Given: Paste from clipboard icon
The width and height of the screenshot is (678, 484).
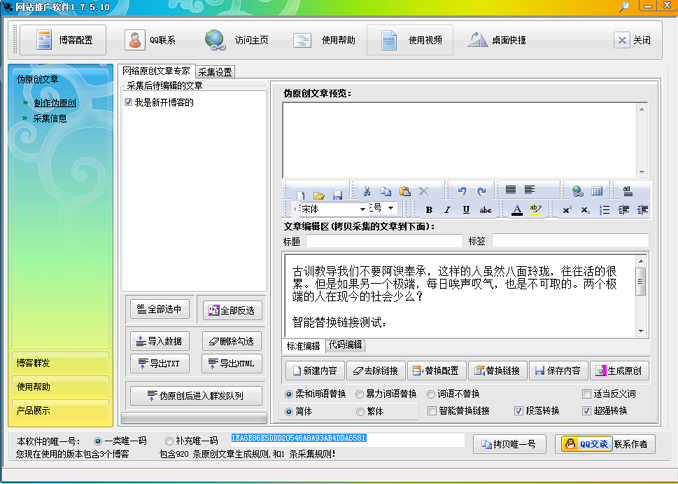Looking at the screenshot, I should pyautogui.click(x=405, y=191).
